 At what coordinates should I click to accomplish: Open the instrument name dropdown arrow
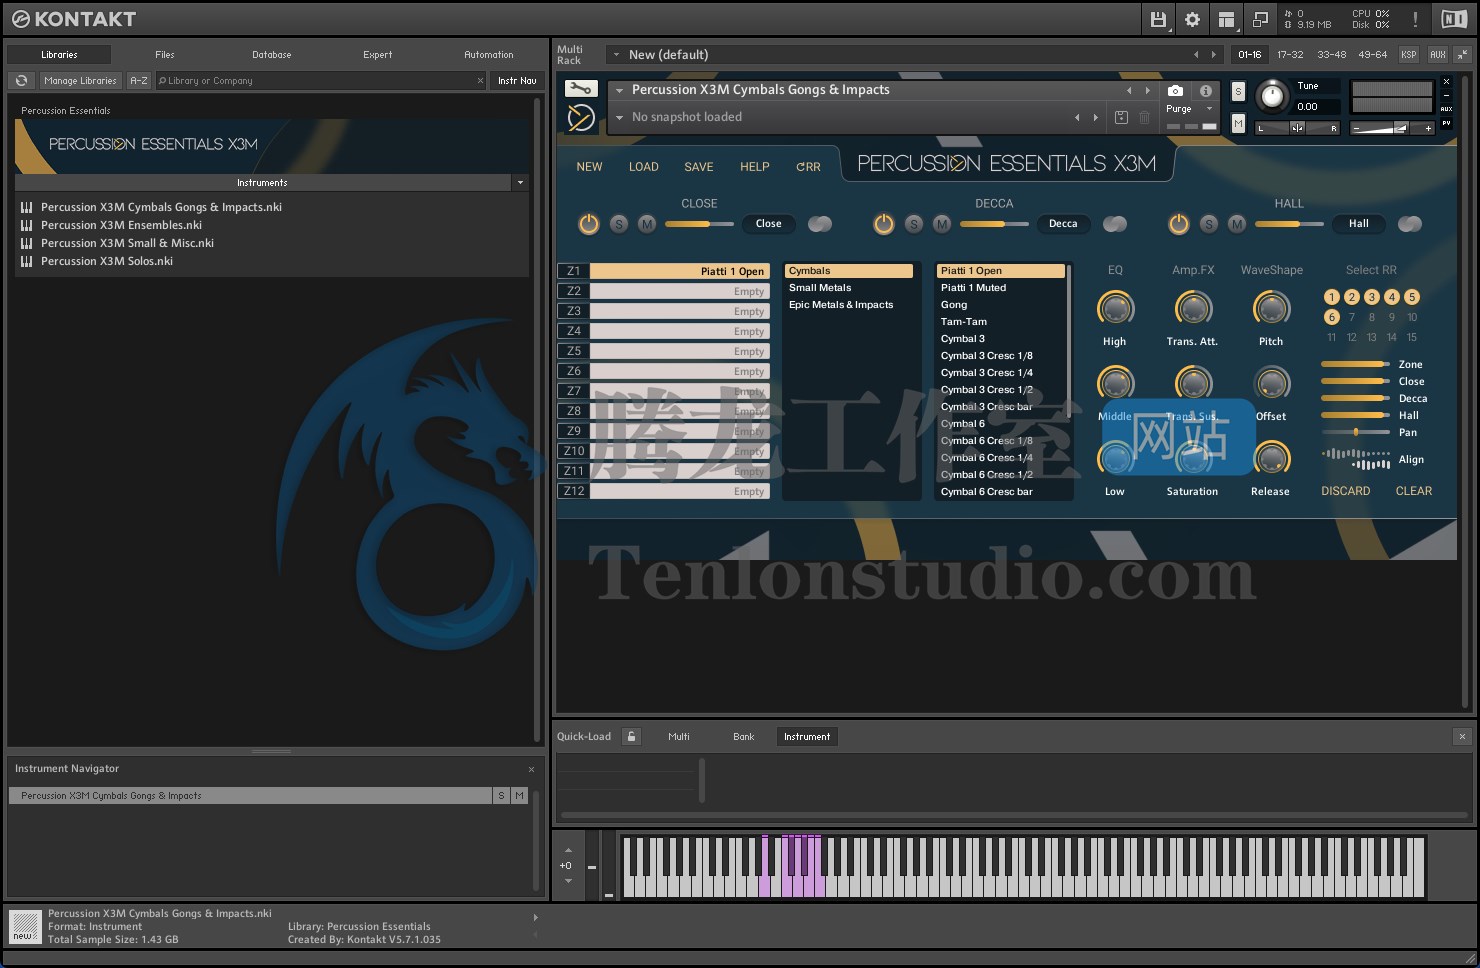pos(620,90)
